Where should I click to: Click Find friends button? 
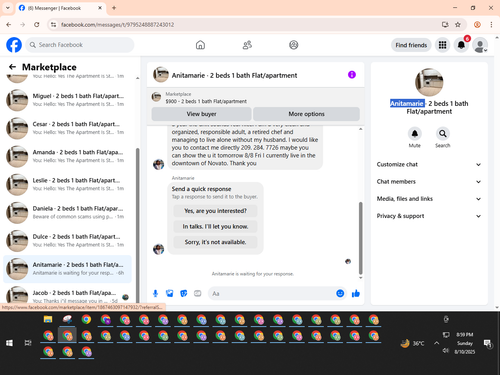411,45
